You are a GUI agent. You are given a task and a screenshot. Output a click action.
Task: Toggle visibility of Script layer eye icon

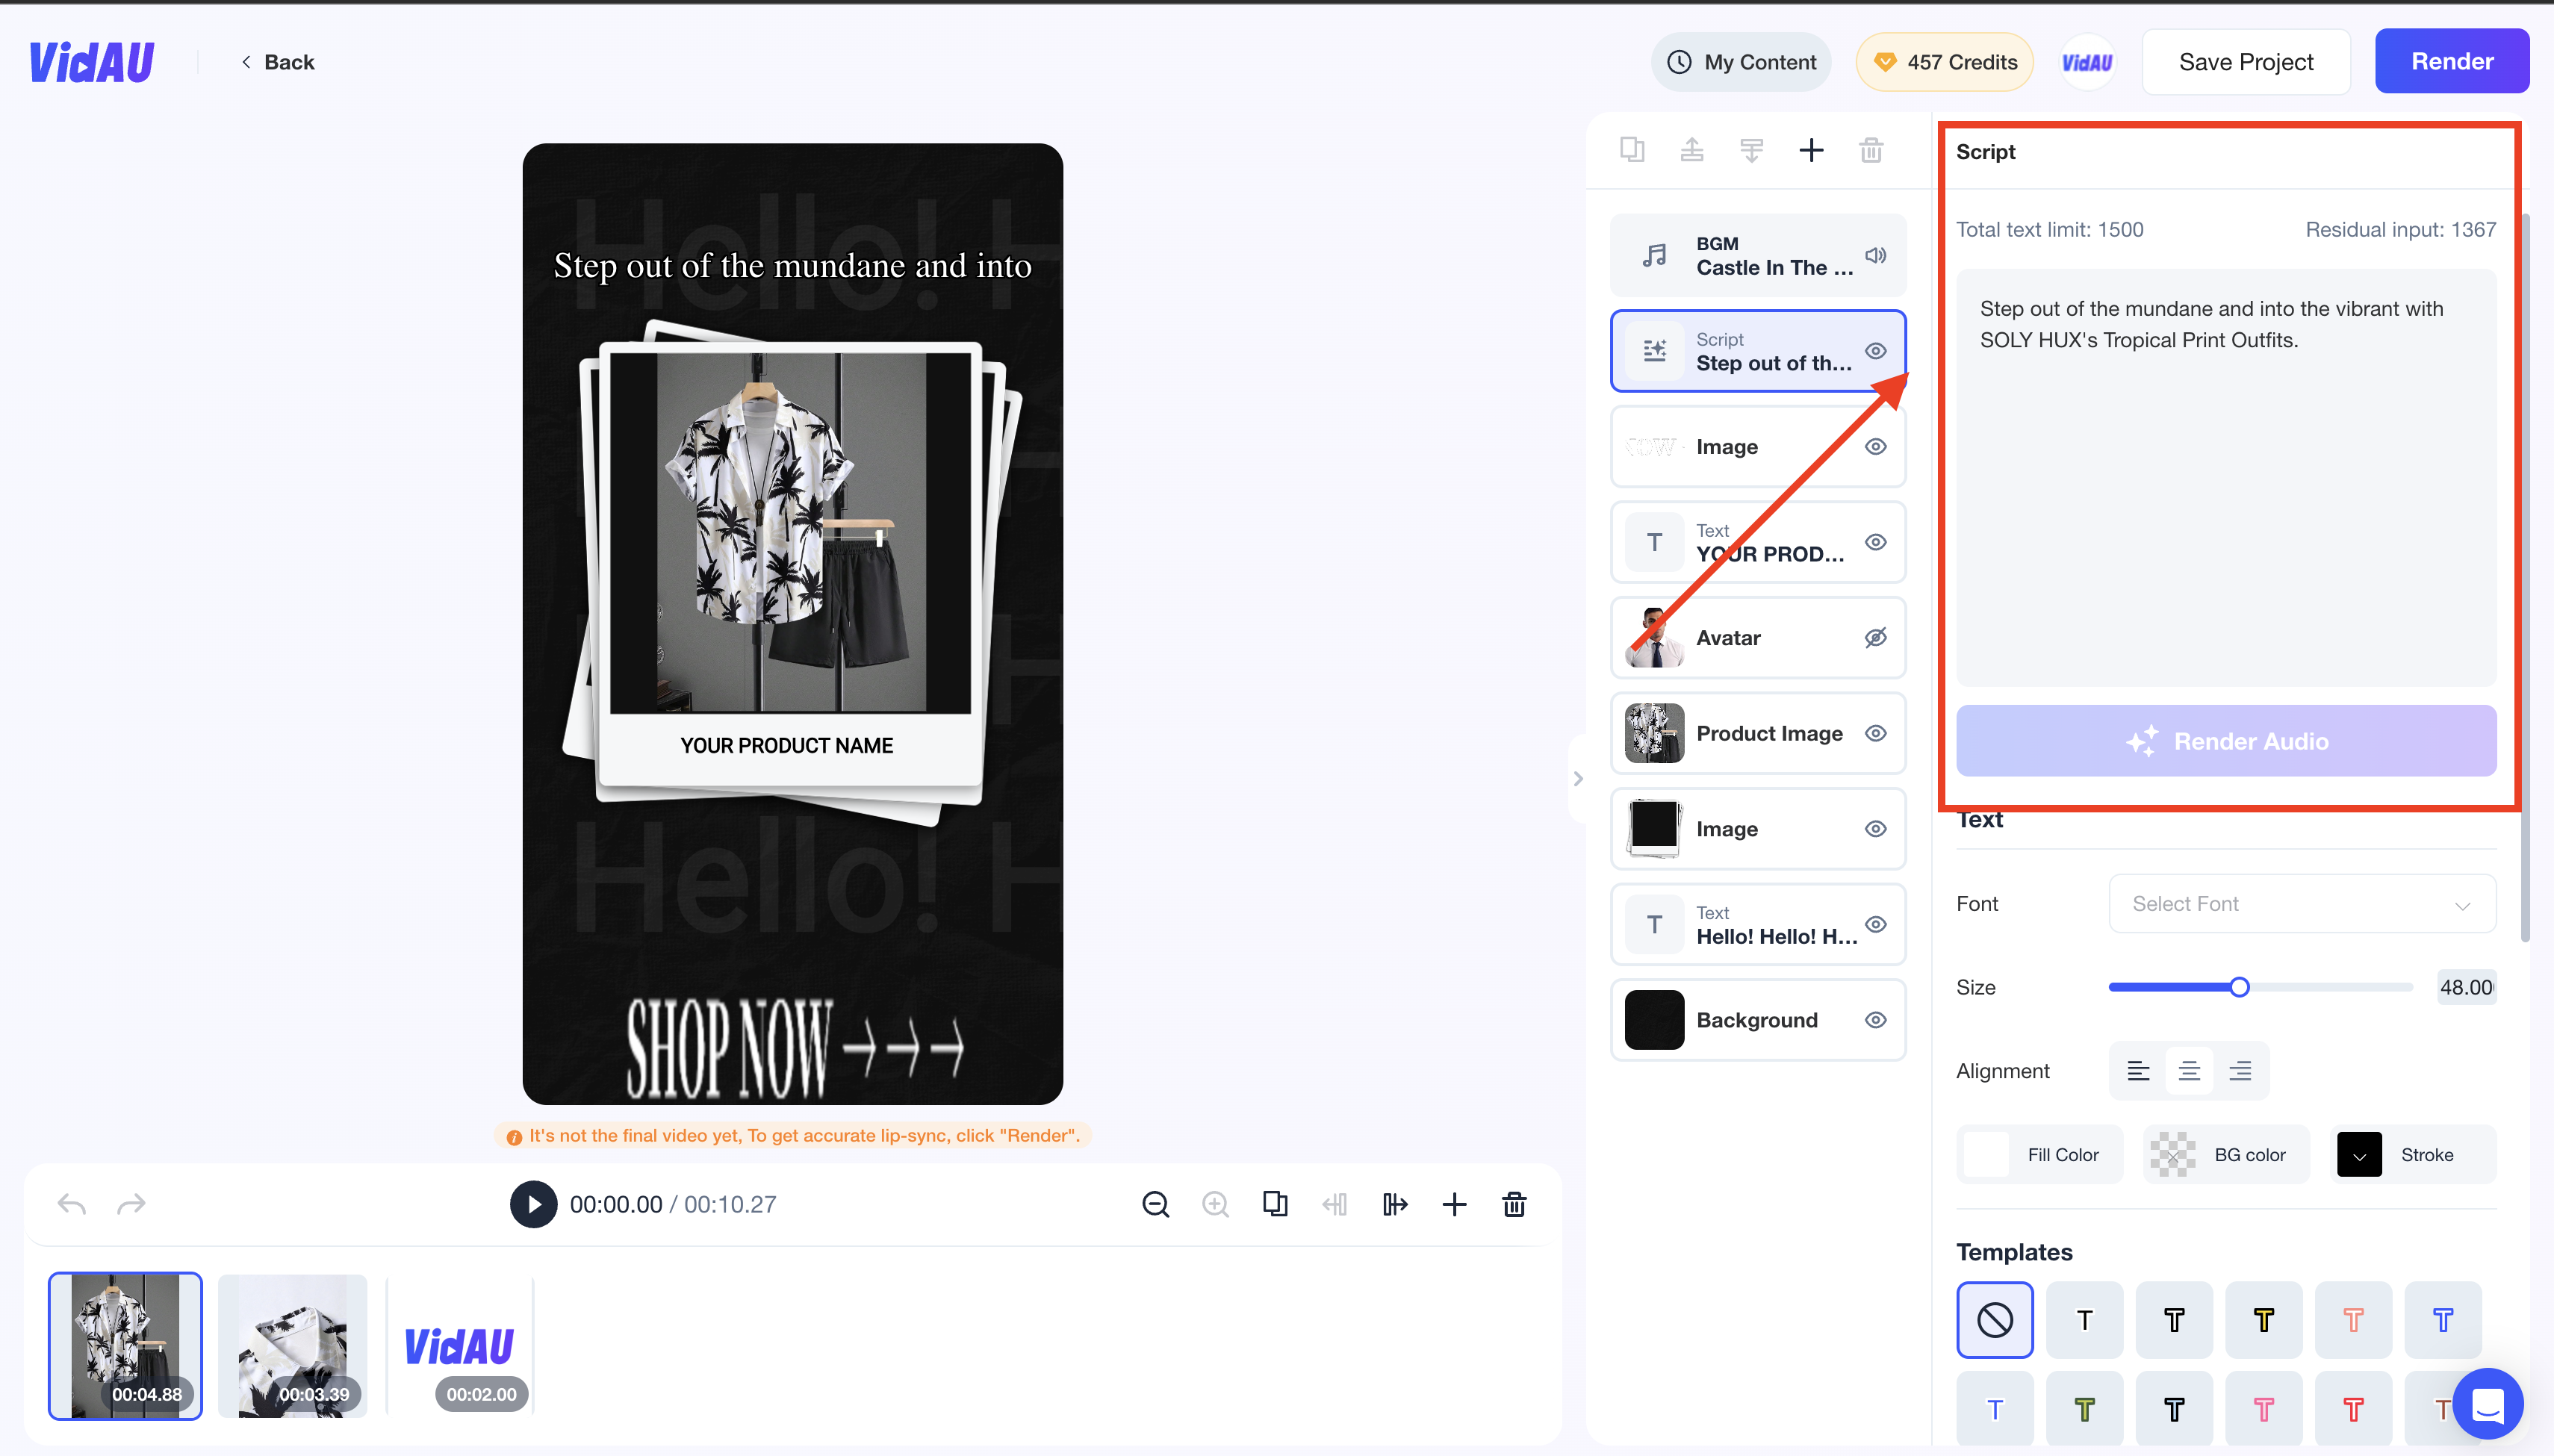click(x=1874, y=349)
